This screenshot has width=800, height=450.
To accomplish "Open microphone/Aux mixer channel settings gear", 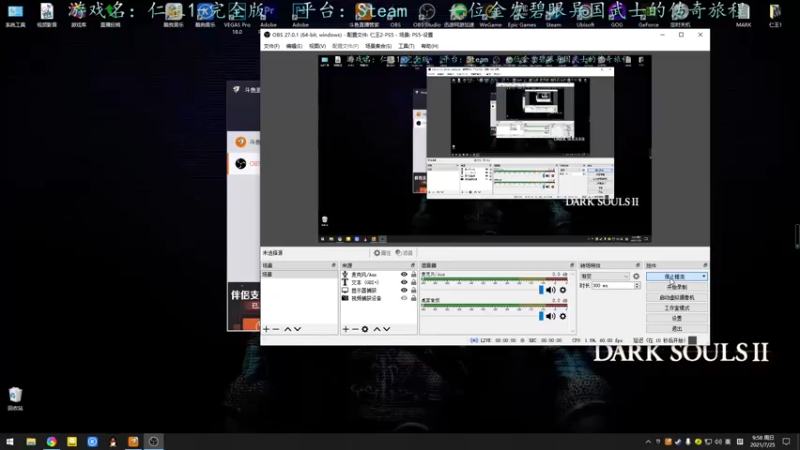I will 563,290.
